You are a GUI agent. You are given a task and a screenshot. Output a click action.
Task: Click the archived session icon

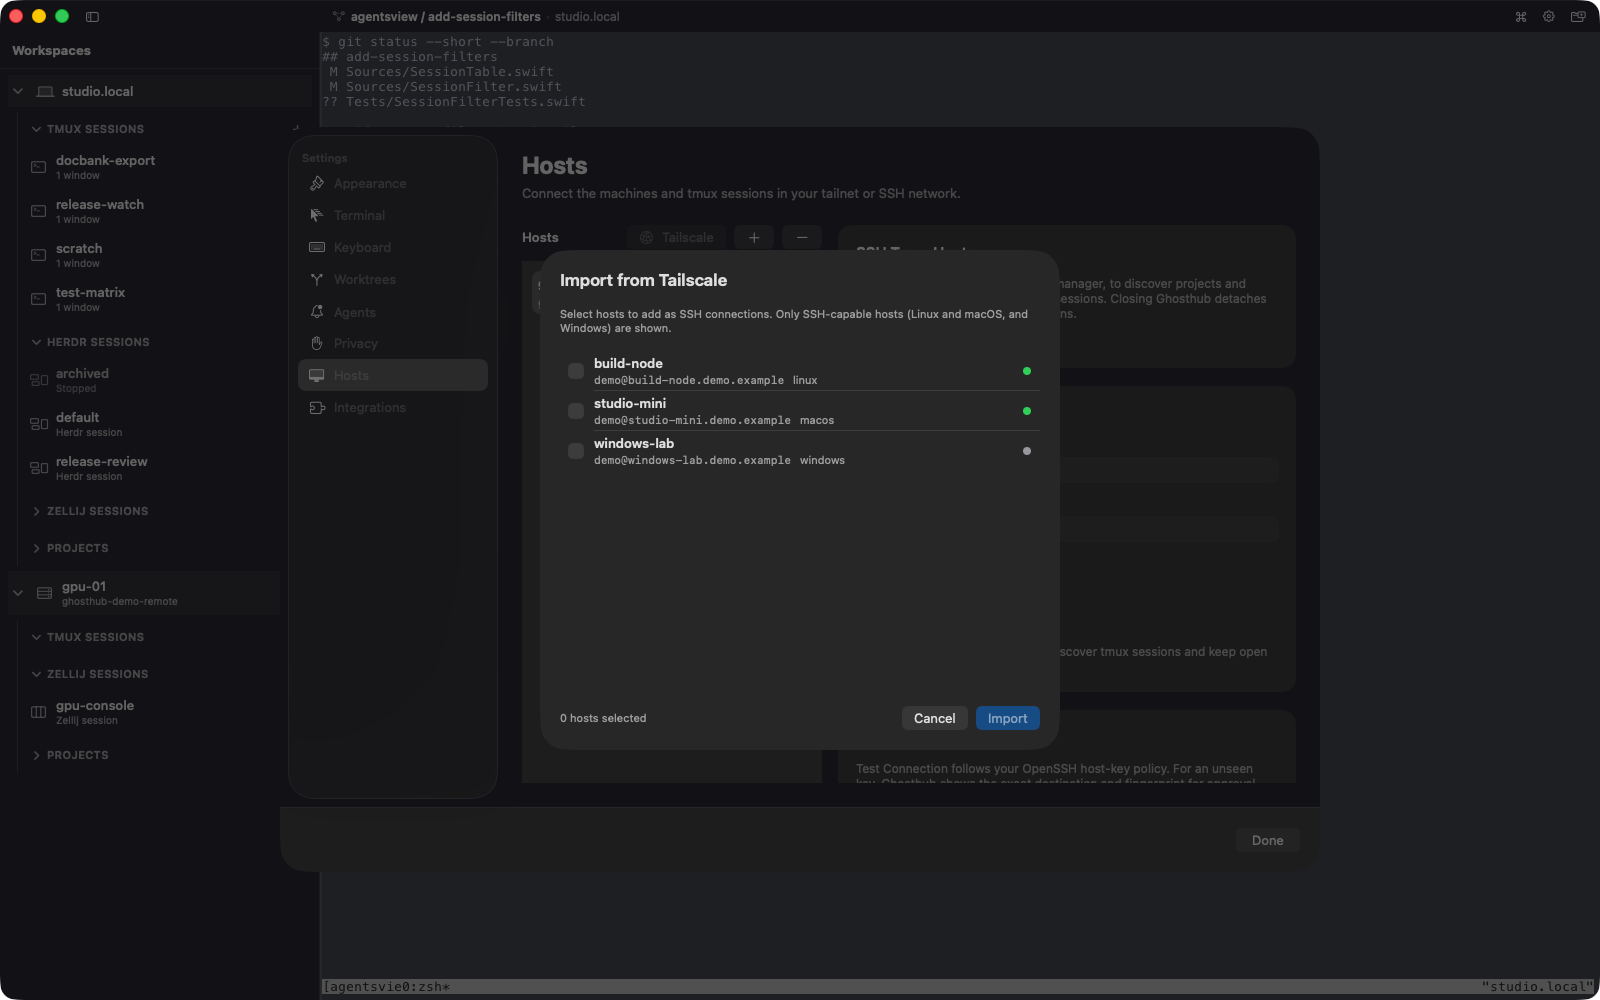(39, 380)
